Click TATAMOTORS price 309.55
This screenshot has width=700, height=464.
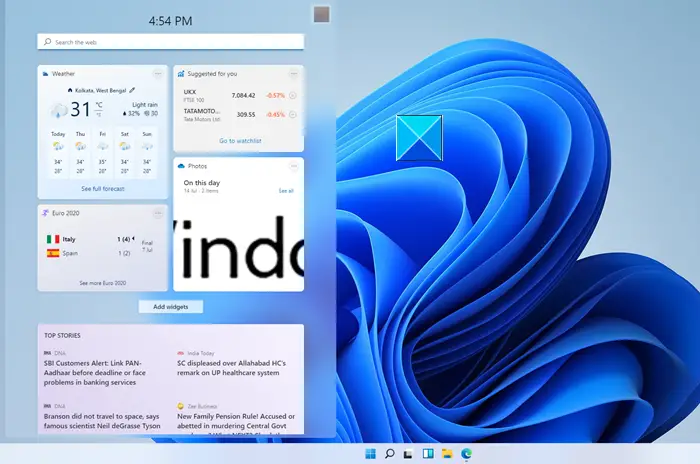coord(246,115)
